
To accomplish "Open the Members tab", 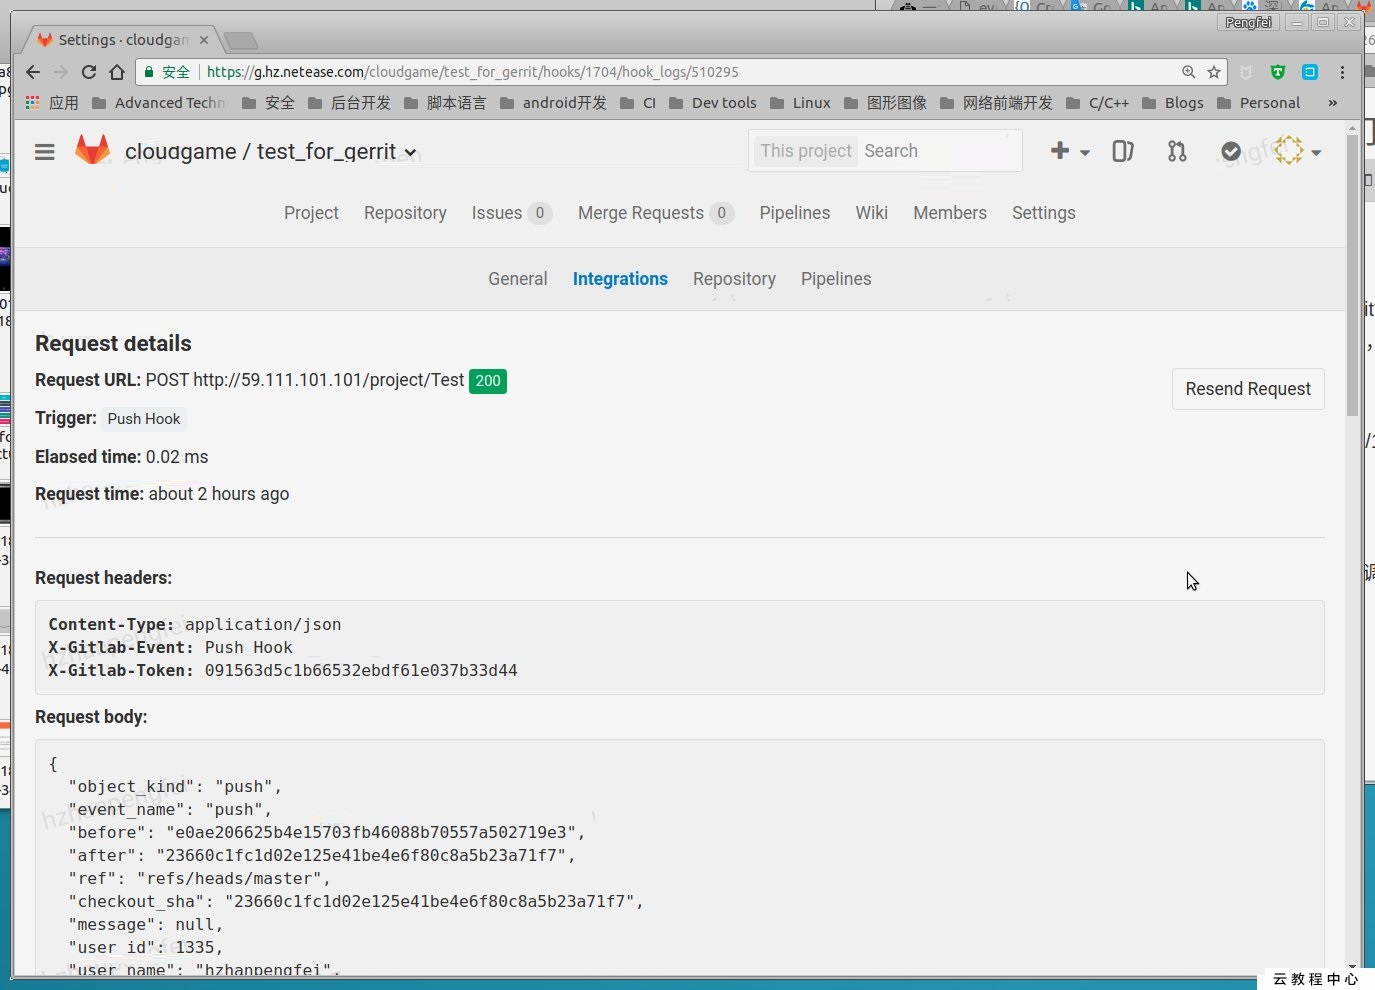I will tap(950, 213).
